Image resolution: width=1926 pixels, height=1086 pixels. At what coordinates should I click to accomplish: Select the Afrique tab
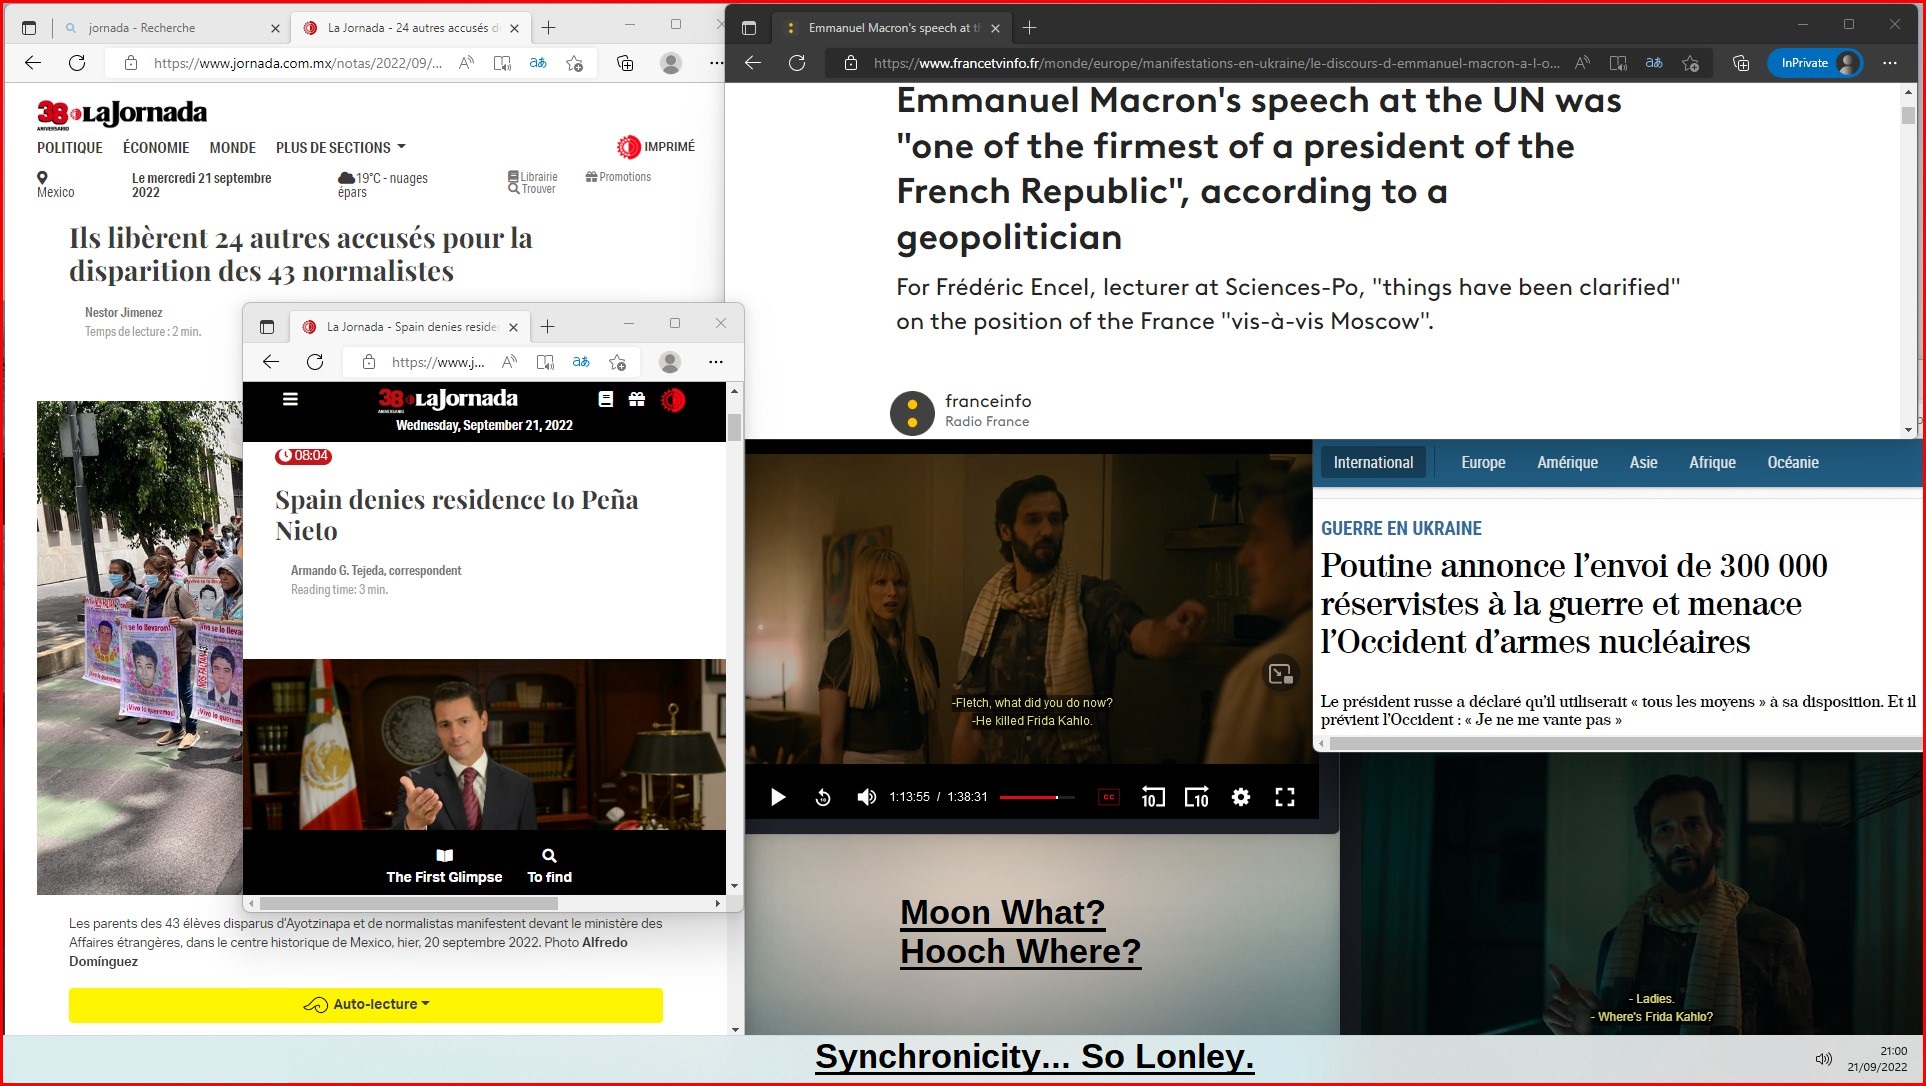[1712, 463]
